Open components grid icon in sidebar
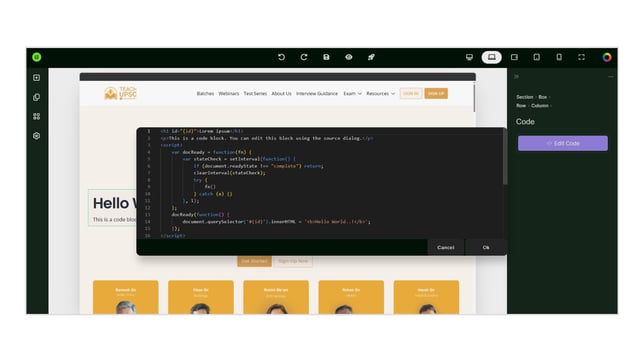This screenshot has height=362, width=644. coord(37,116)
